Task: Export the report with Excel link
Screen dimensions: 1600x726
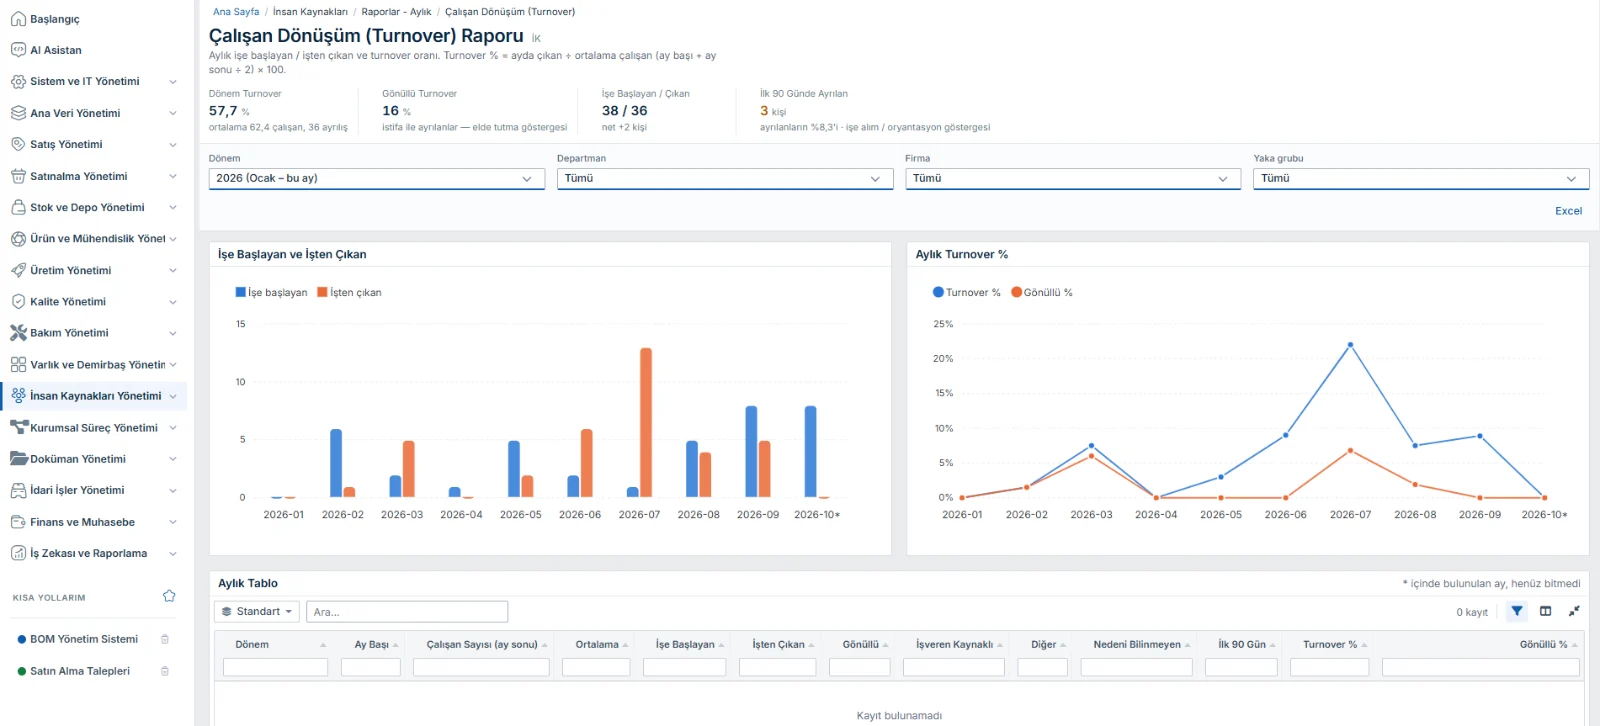Action: tap(1568, 211)
